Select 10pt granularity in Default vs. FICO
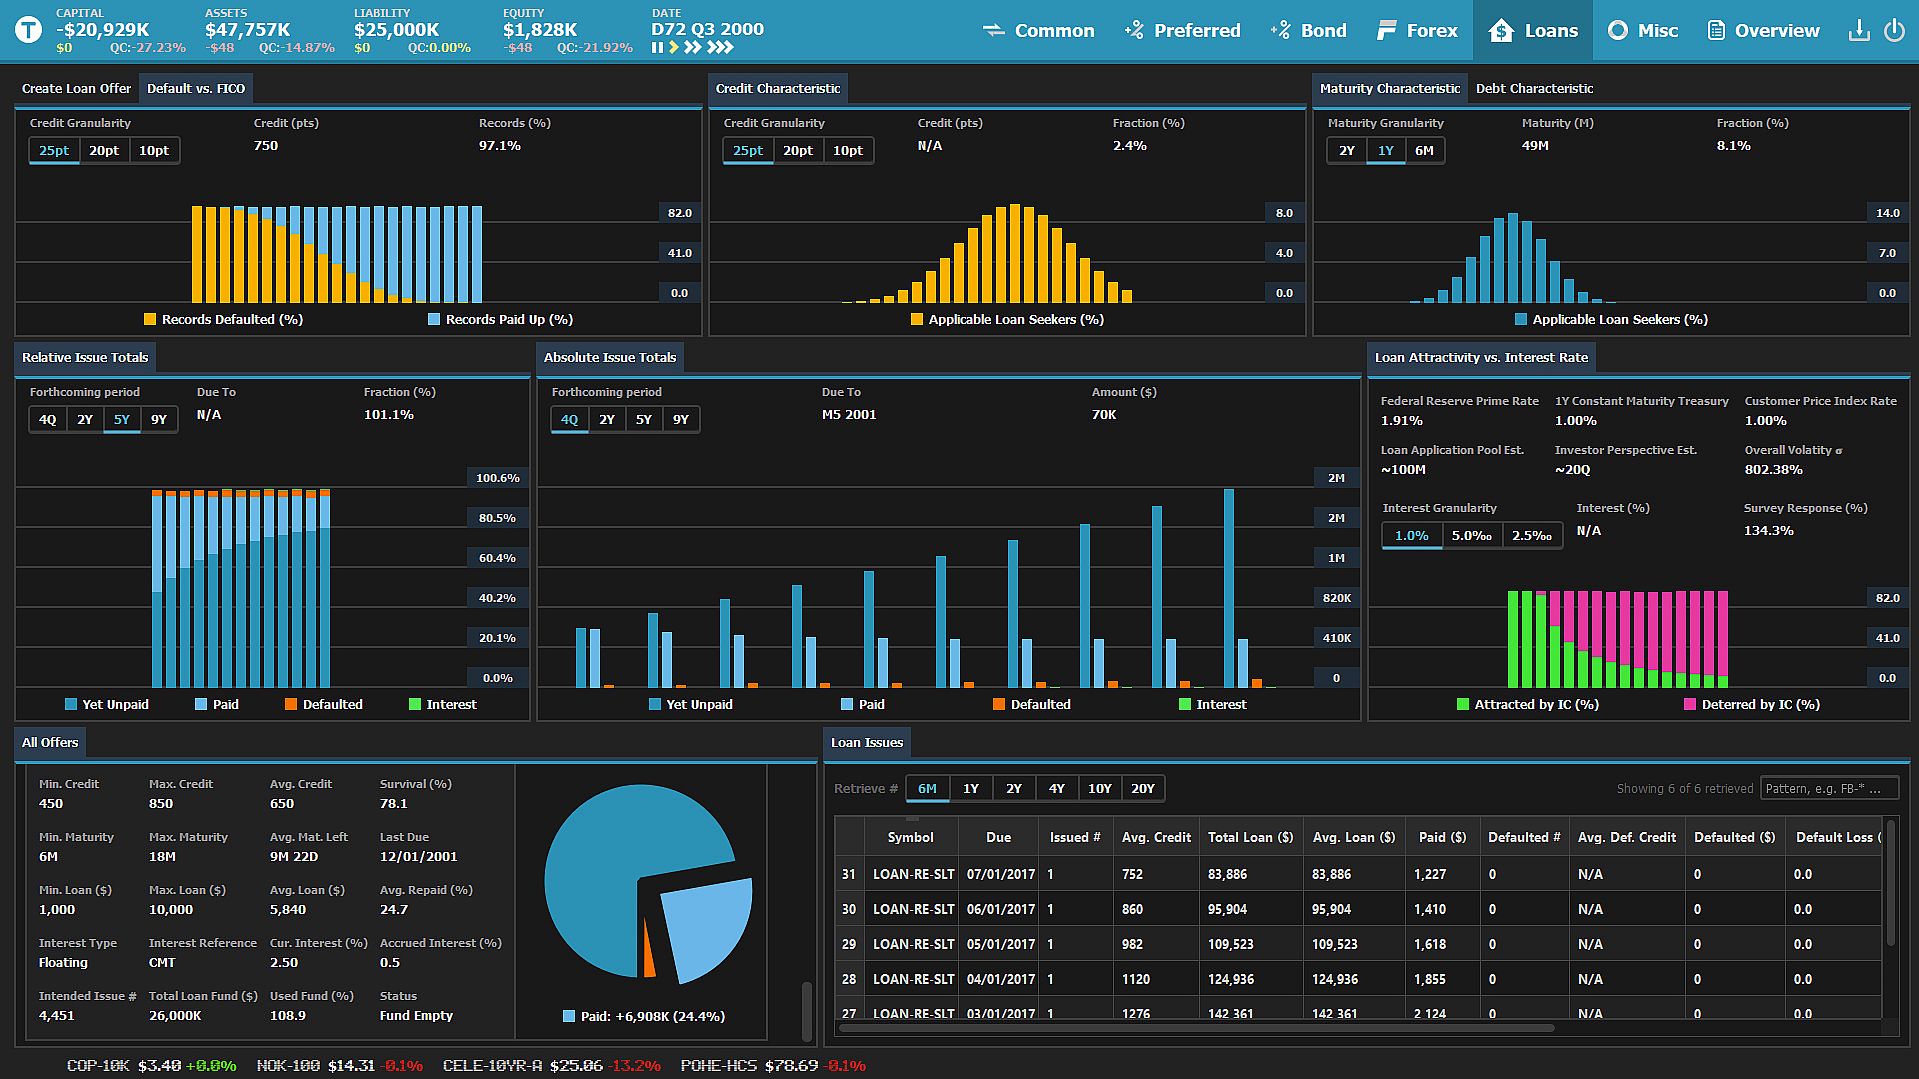The width and height of the screenshot is (1919, 1079). coord(154,151)
